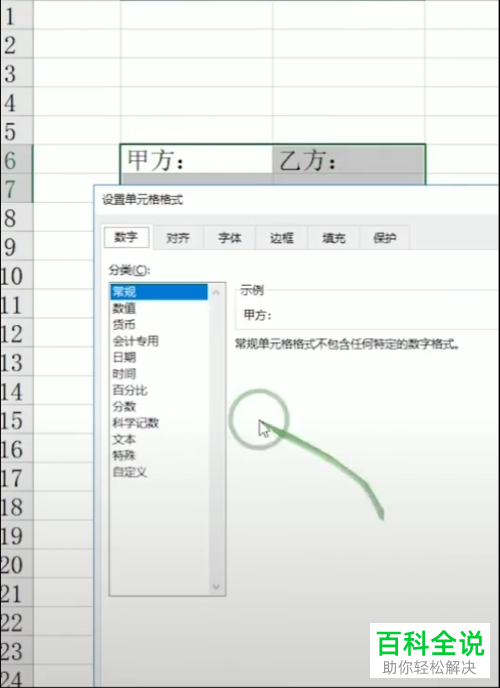Switch to the 保护 tab
Screen dimensions: 500x688
pos(385,238)
